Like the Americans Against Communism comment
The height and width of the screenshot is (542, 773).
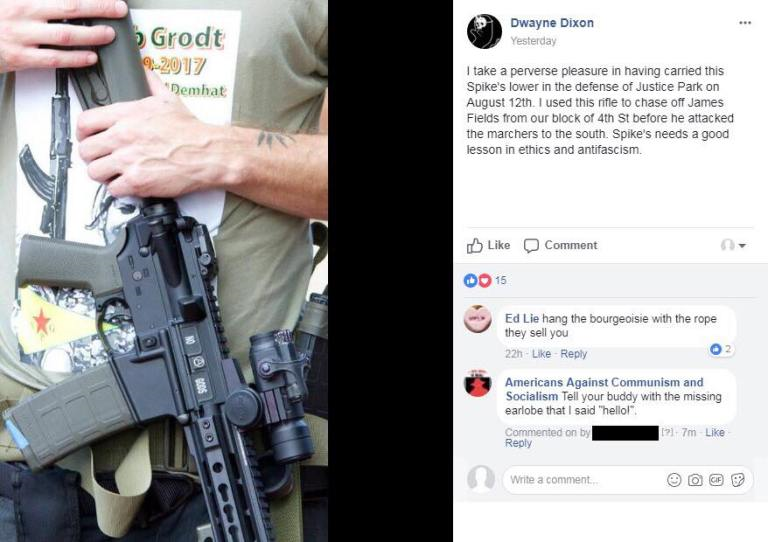point(715,433)
